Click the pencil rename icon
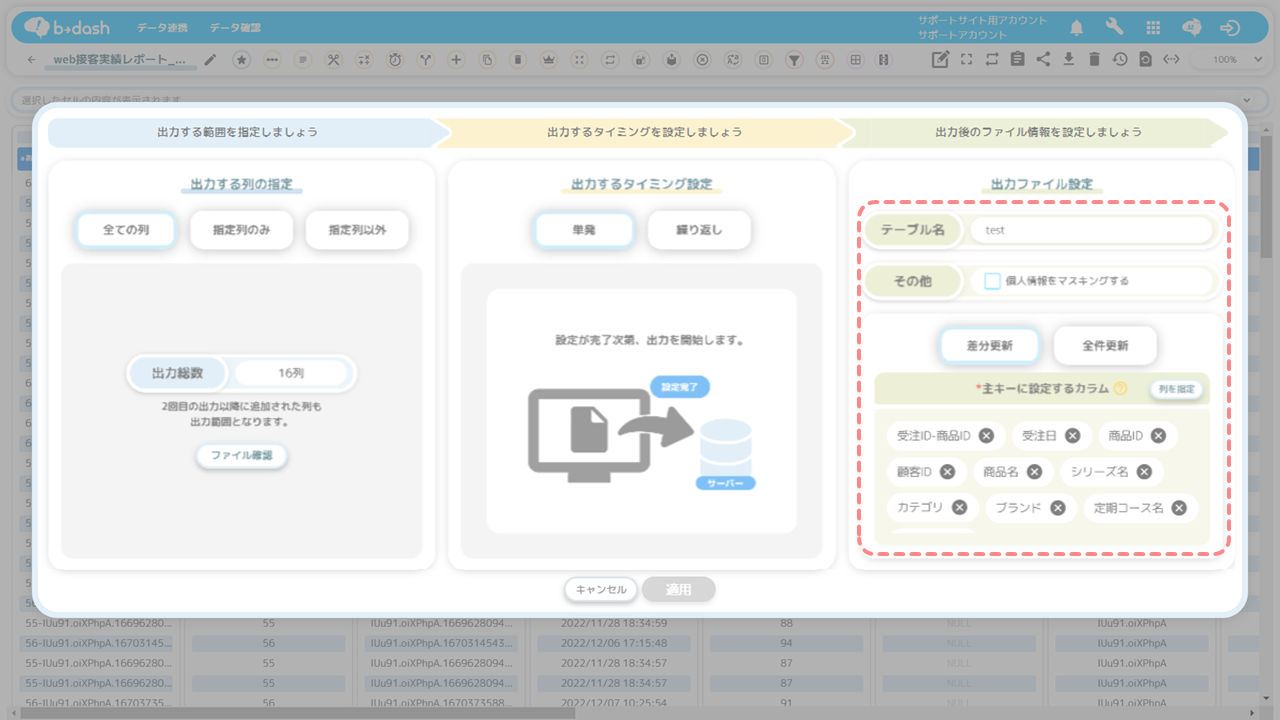 point(210,60)
